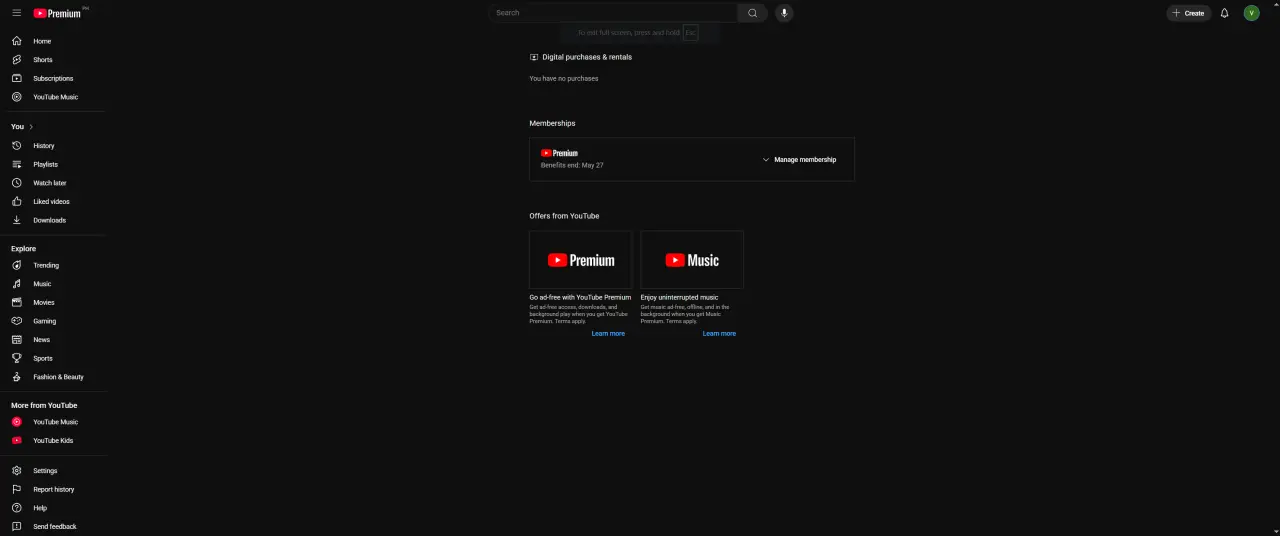Screen dimensions: 1280x536
Task: Click the Subscriptions icon
Action: (16, 78)
